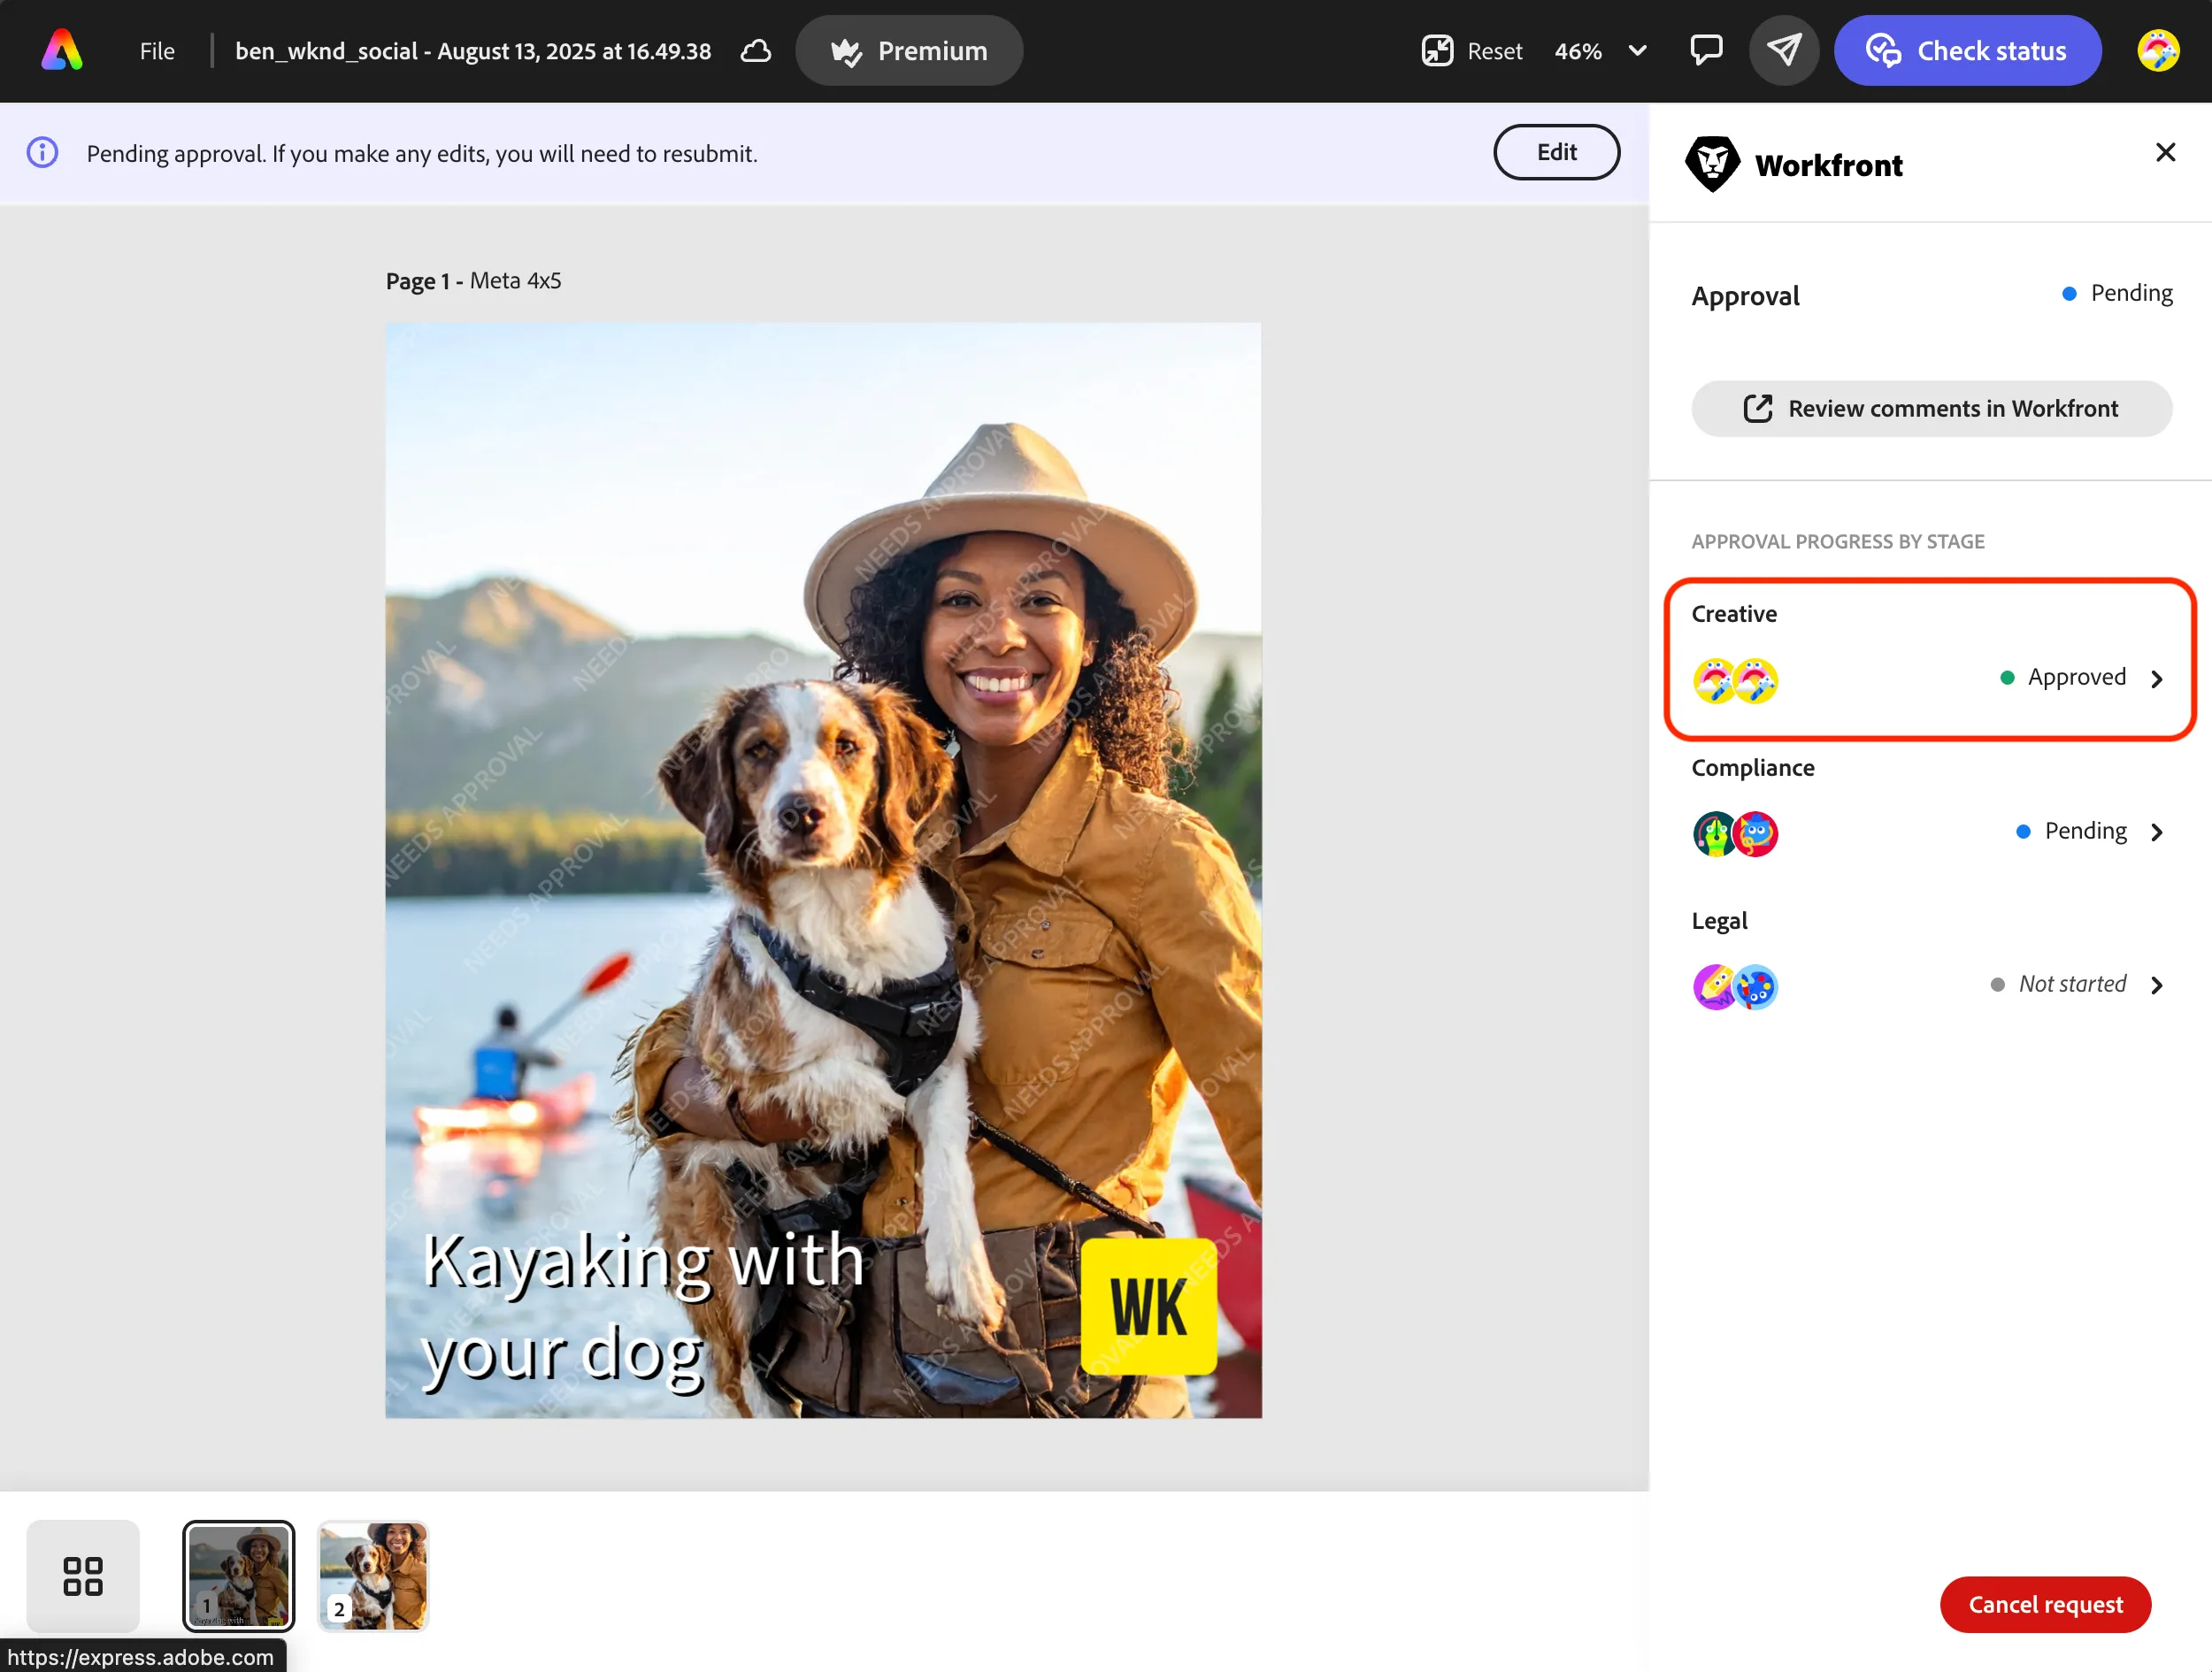Open the File menu
This screenshot has height=1672, width=2212.
tap(157, 51)
